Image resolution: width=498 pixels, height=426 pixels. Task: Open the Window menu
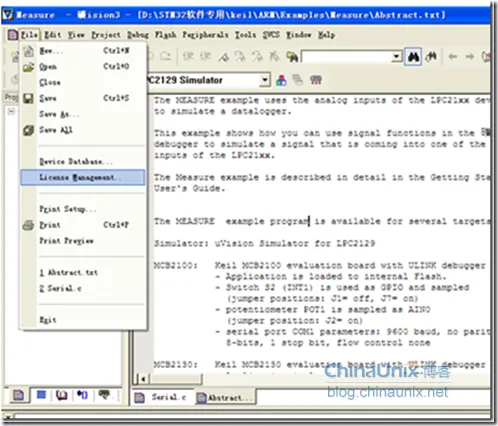298,35
